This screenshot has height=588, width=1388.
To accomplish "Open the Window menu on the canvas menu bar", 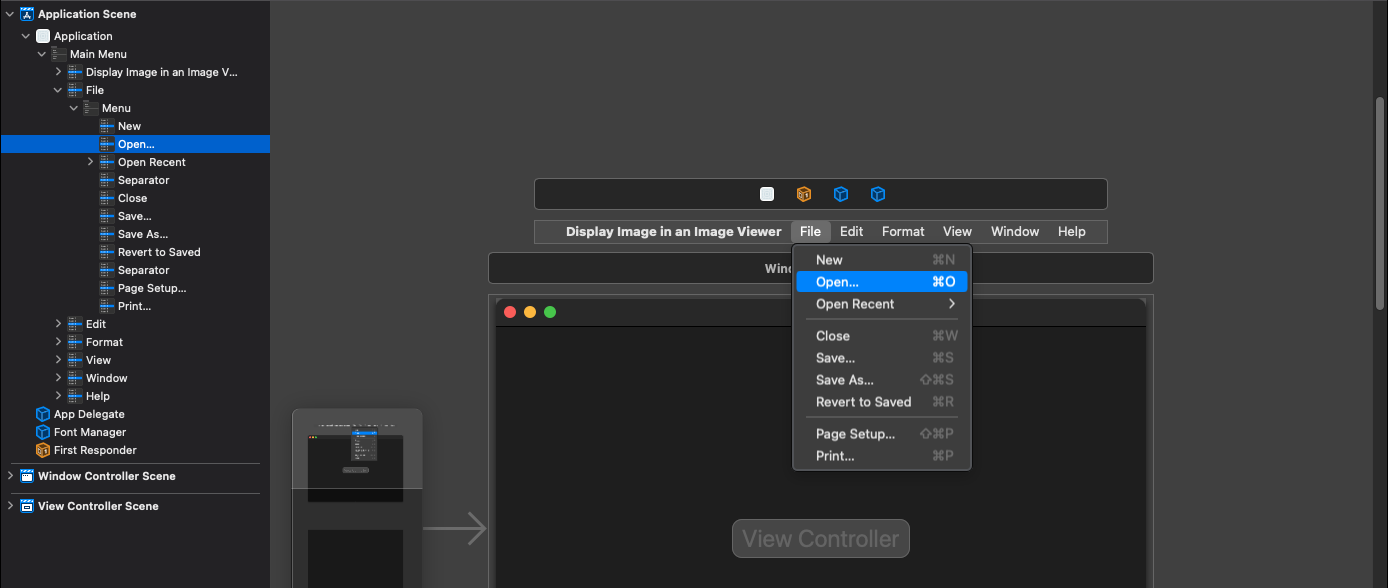I will pos(1015,231).
